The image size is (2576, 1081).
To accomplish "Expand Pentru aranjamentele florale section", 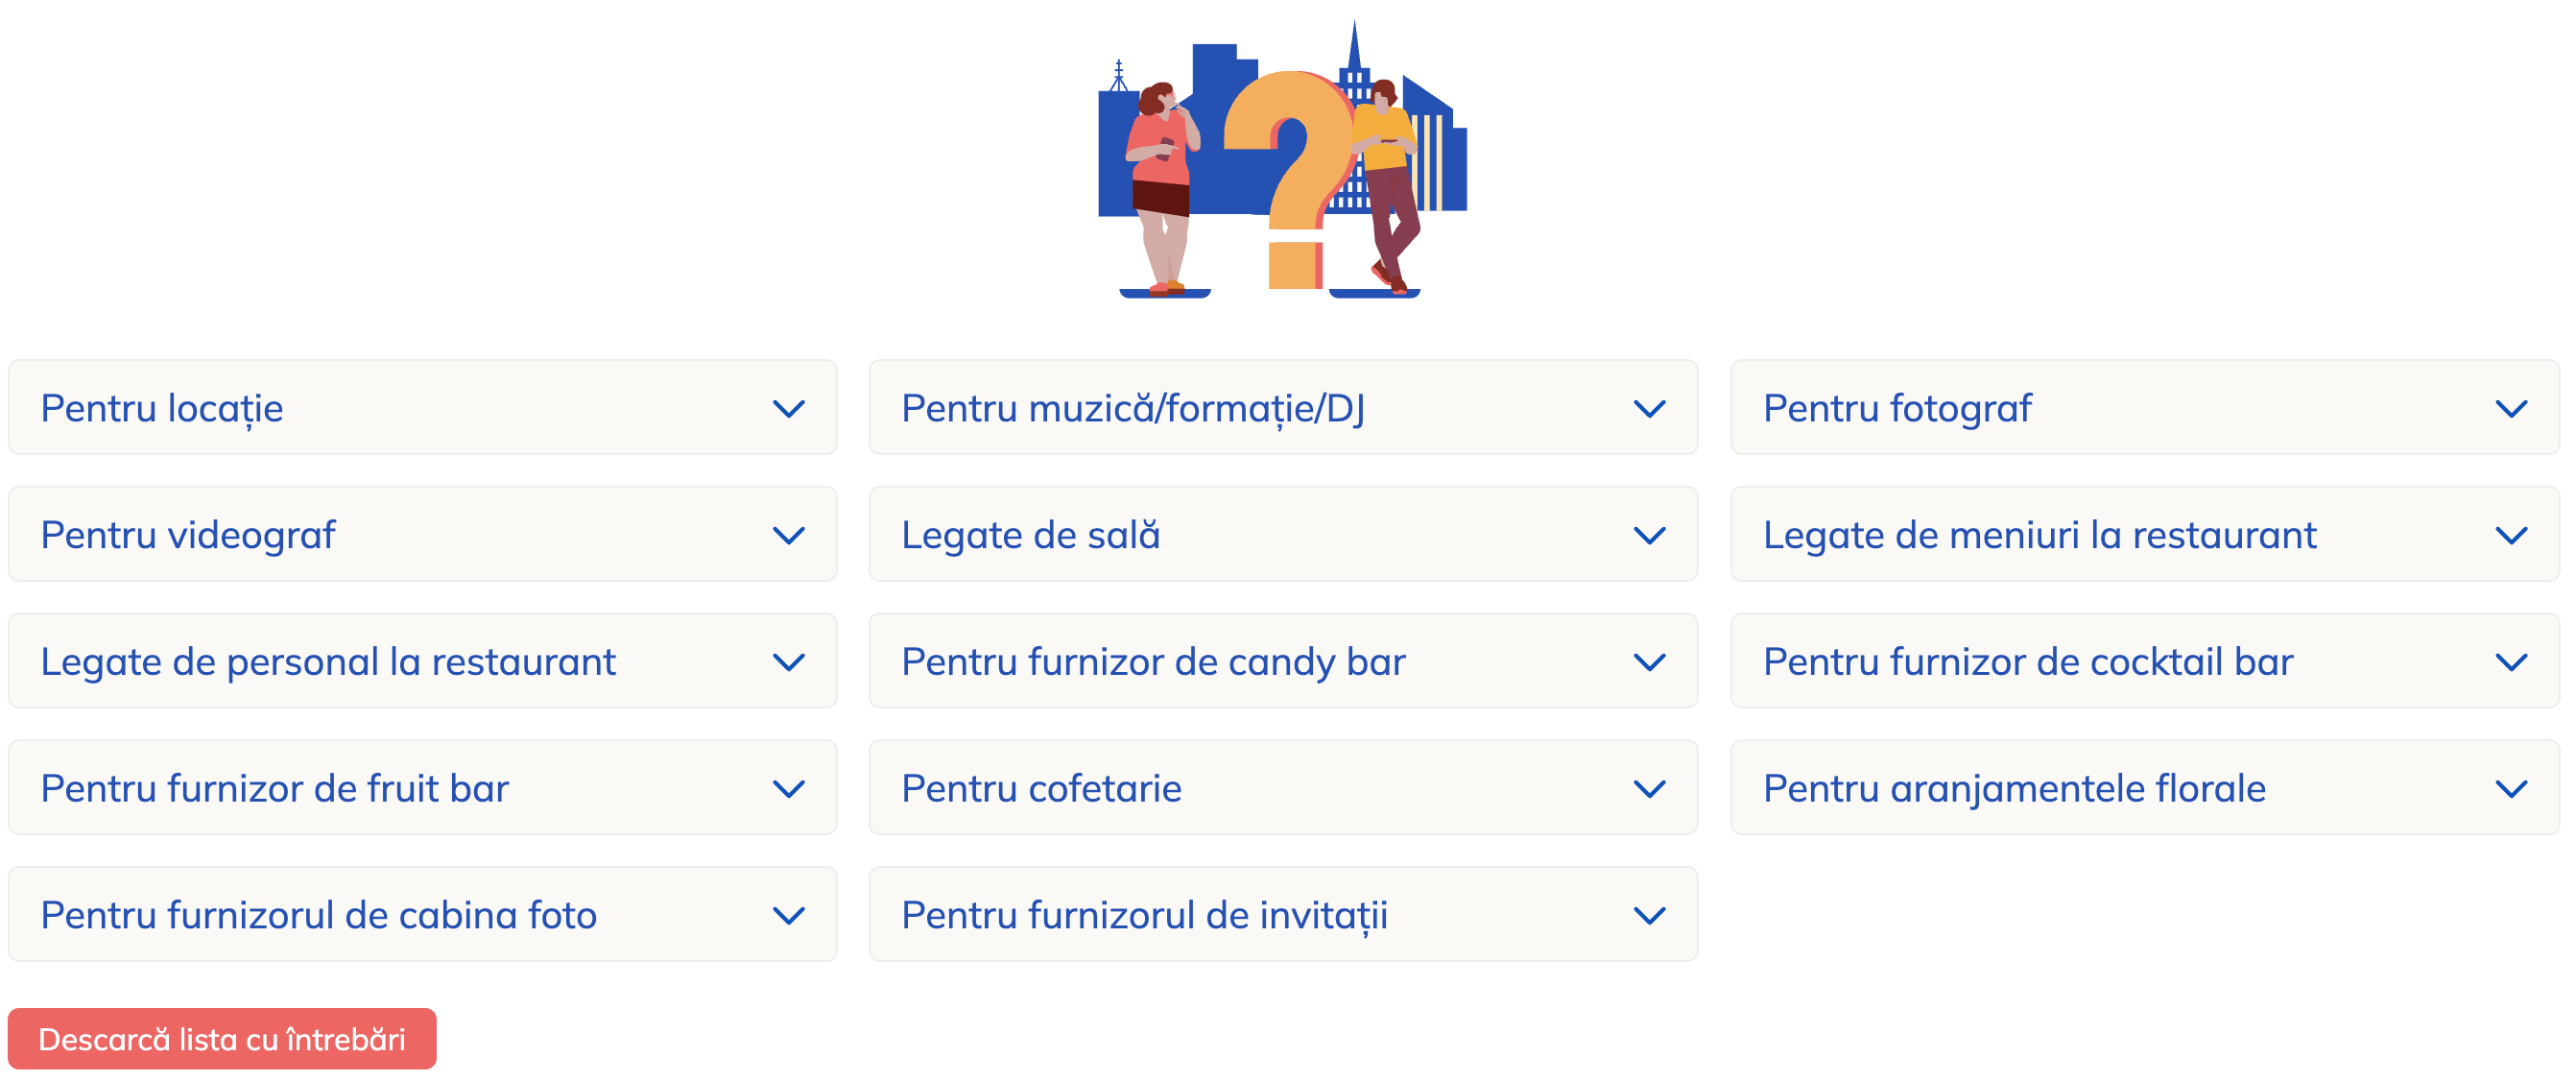I will coord(2144,789).
